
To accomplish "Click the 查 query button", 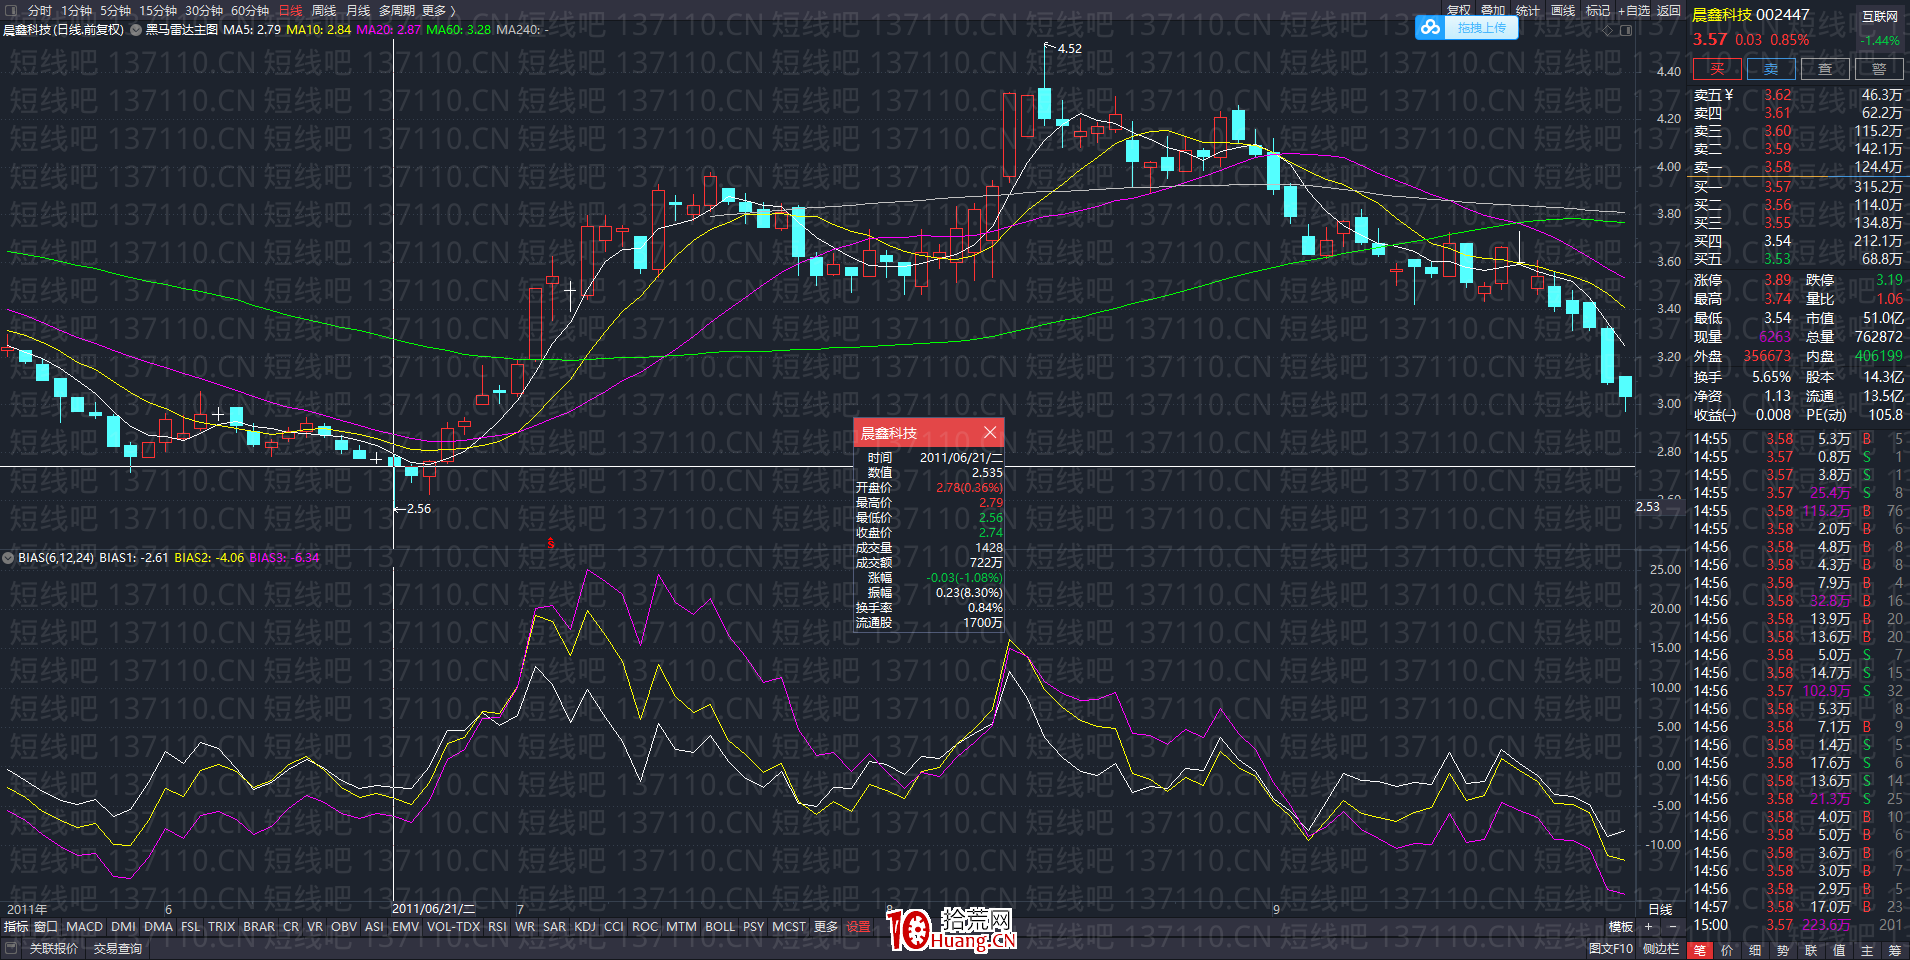I will (1825, 69).
